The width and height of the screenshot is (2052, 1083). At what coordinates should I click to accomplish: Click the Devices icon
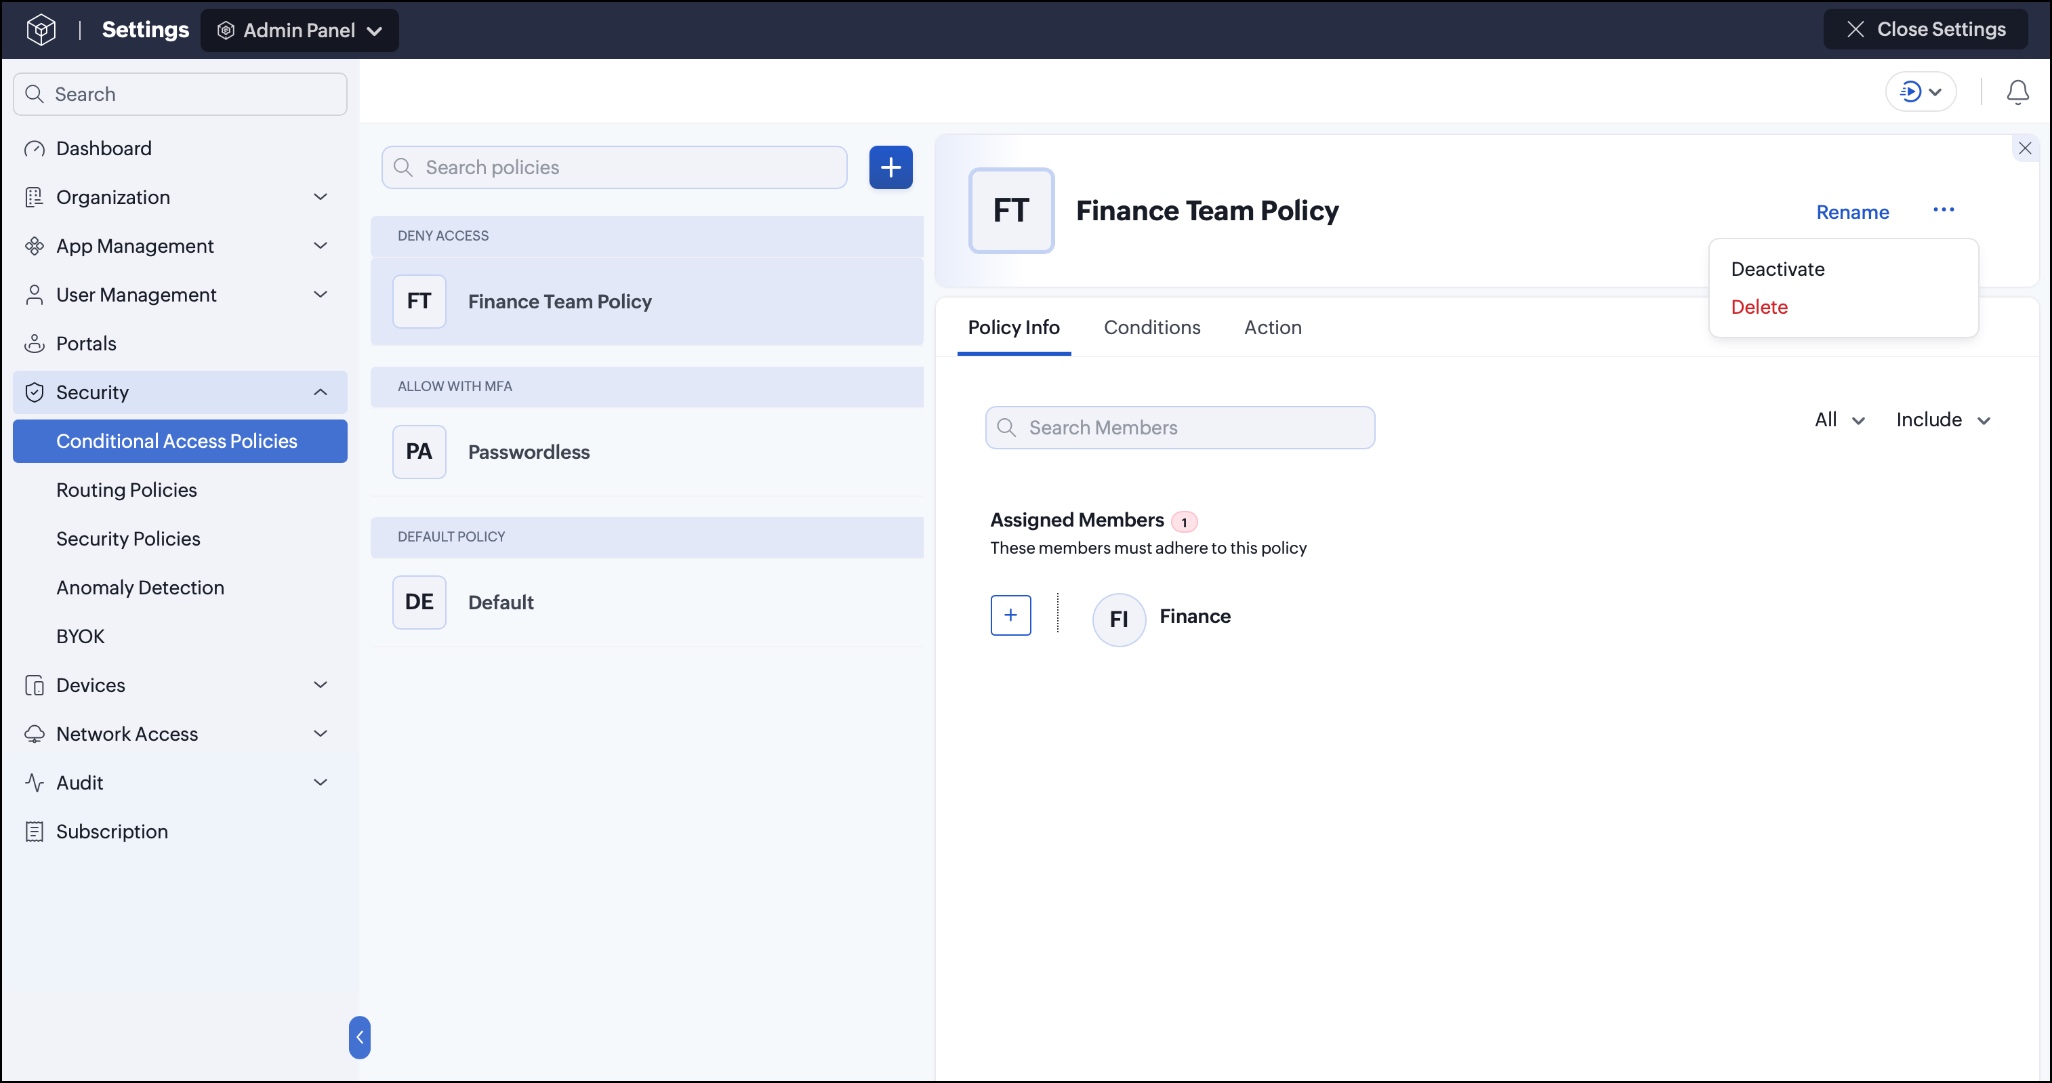pyautogui.click(x=34, y=686)
